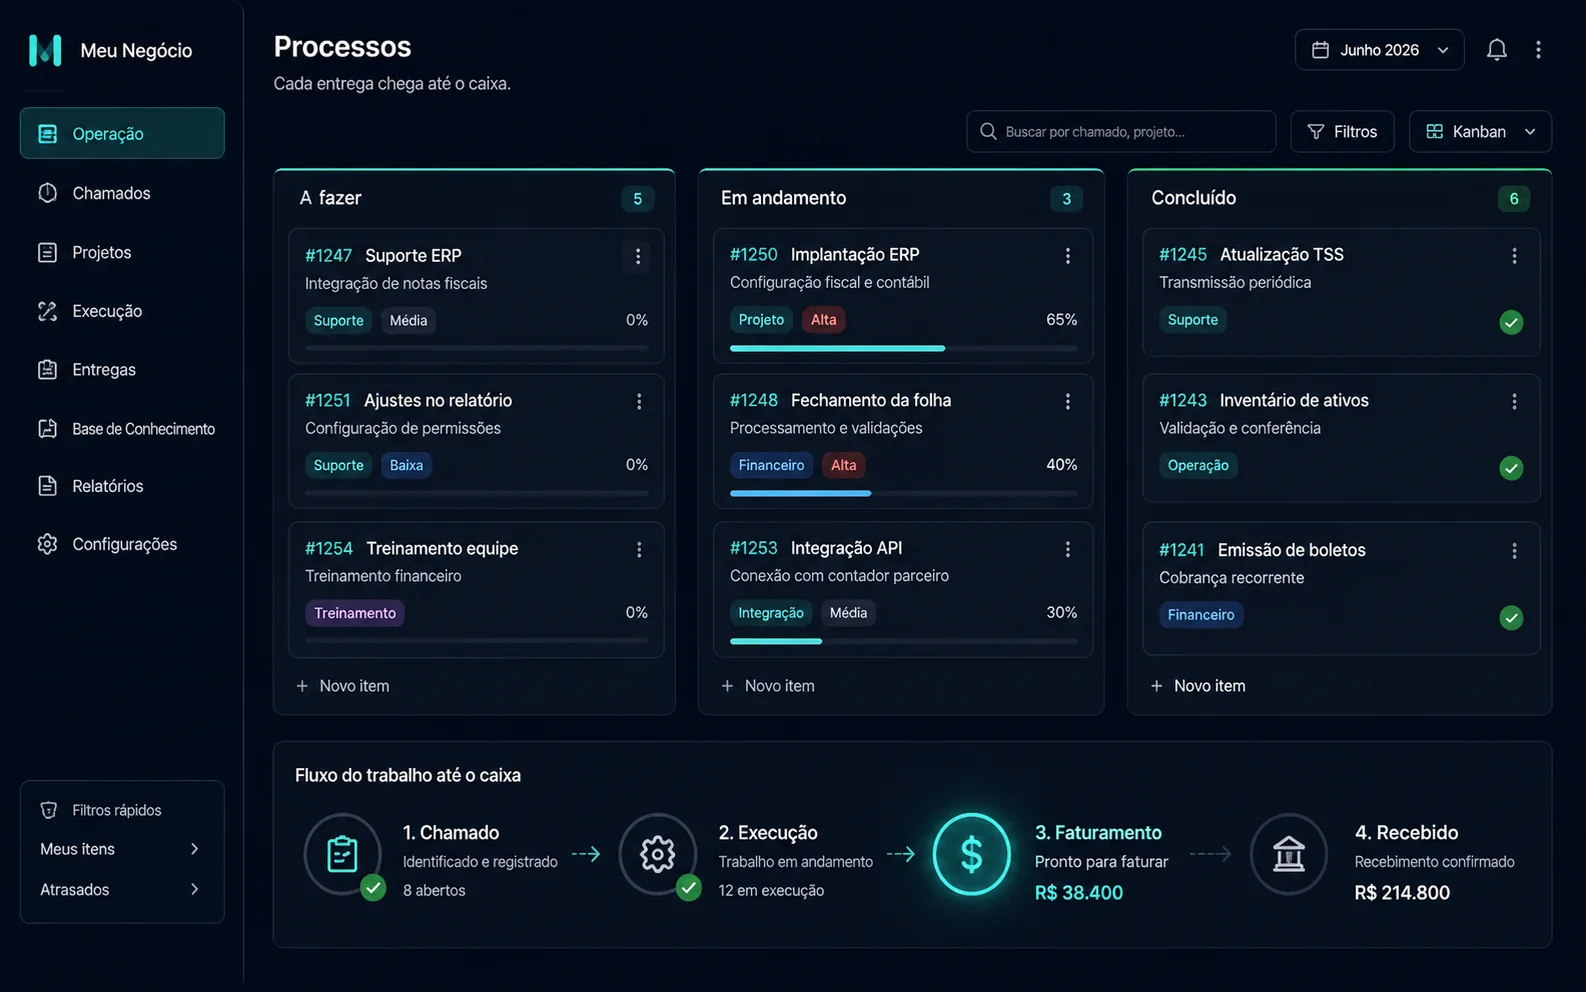Screen dimensions: 1586x992
Task: Click the Operação tag on Inventário de ativos
Action: tap(1198, 465)
